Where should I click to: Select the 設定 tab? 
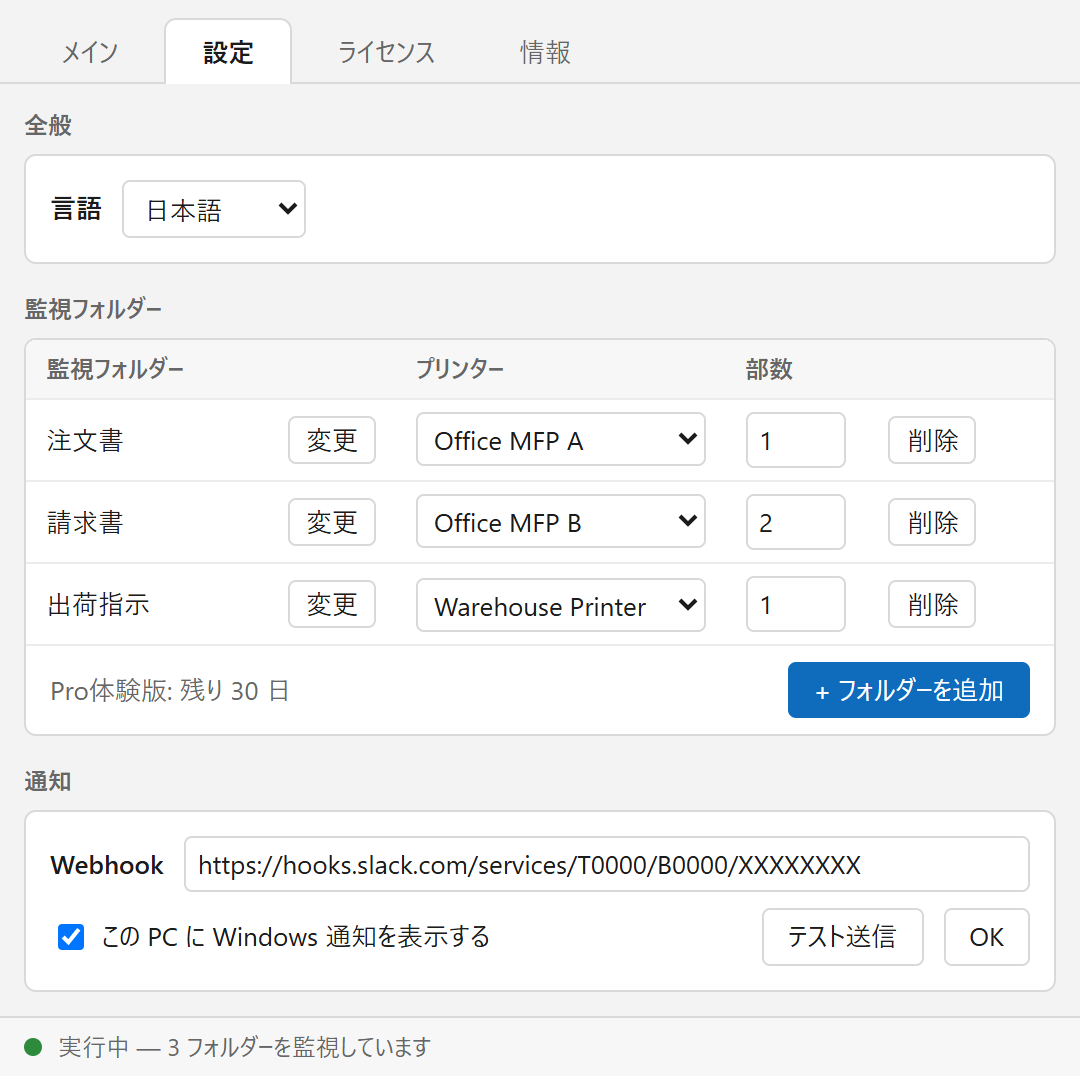(x=228, y=52)
